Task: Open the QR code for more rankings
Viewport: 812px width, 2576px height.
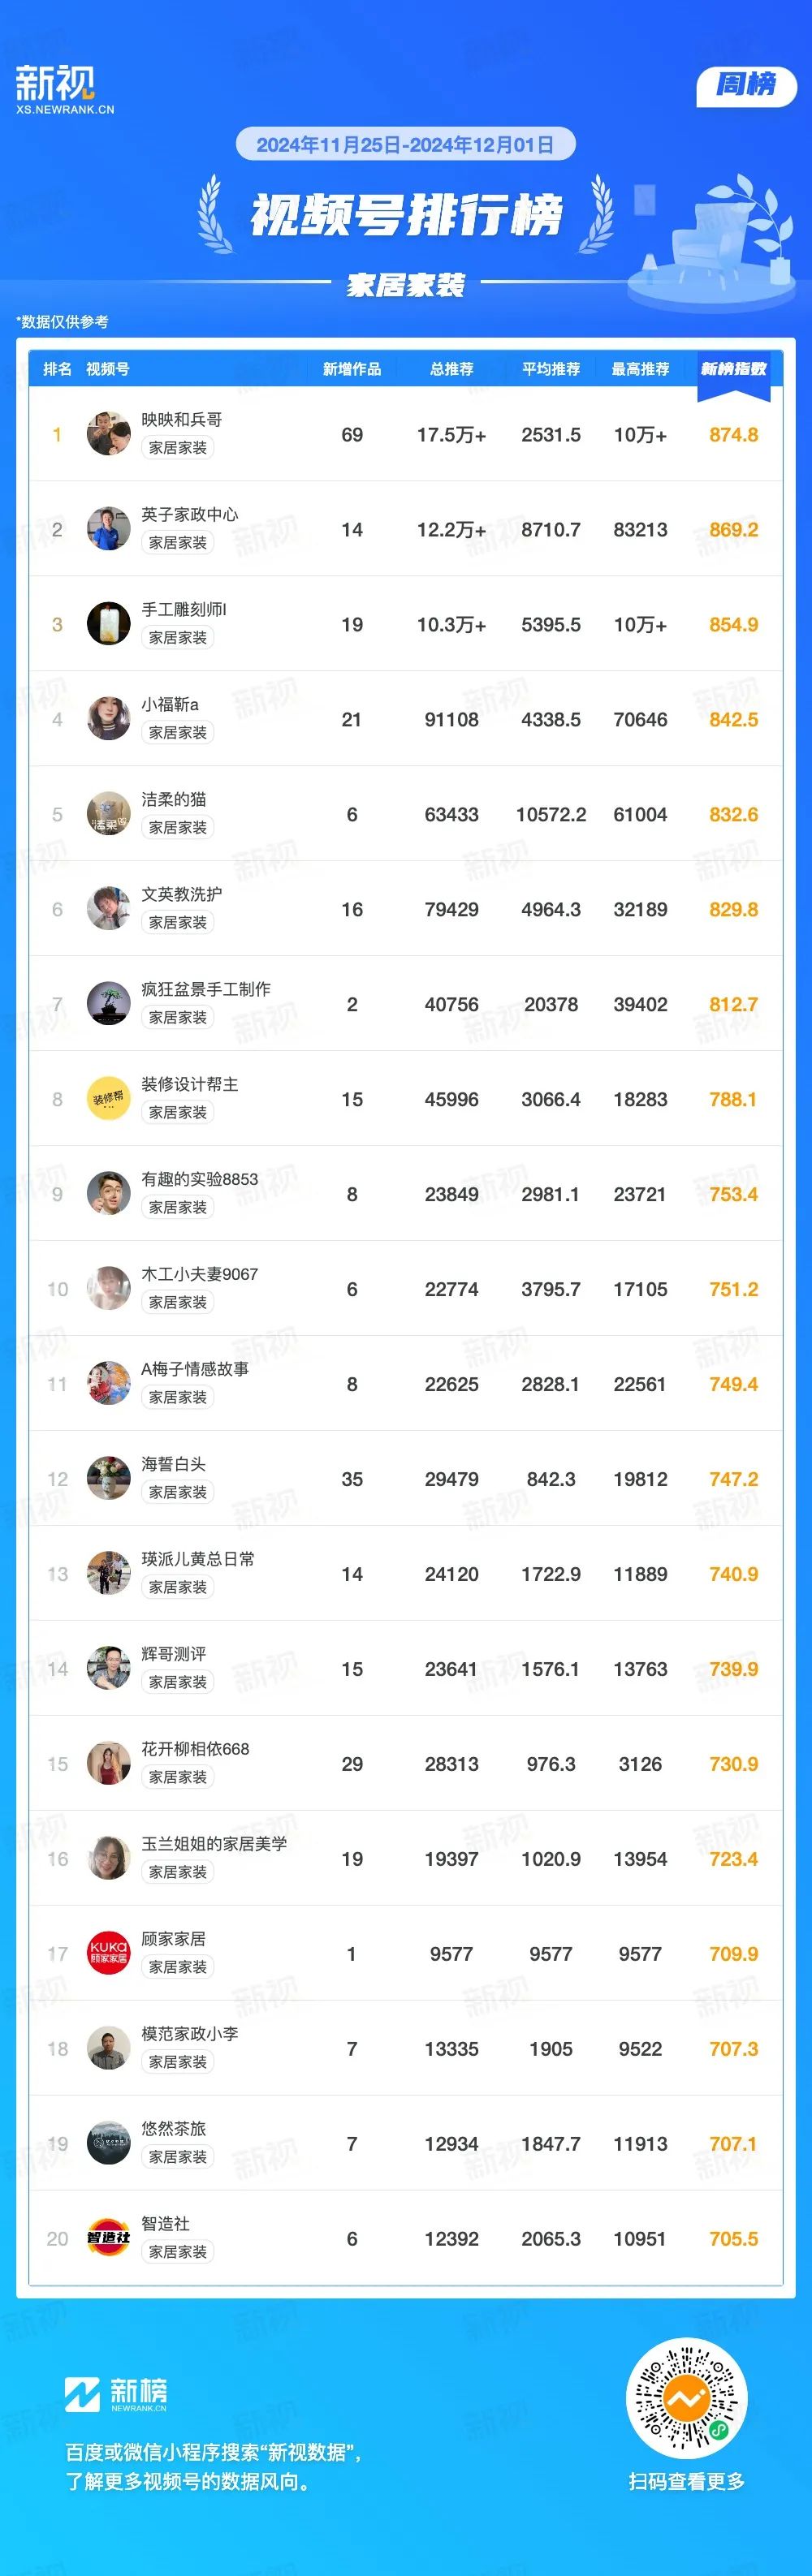Action: (x=686, y=2398)
